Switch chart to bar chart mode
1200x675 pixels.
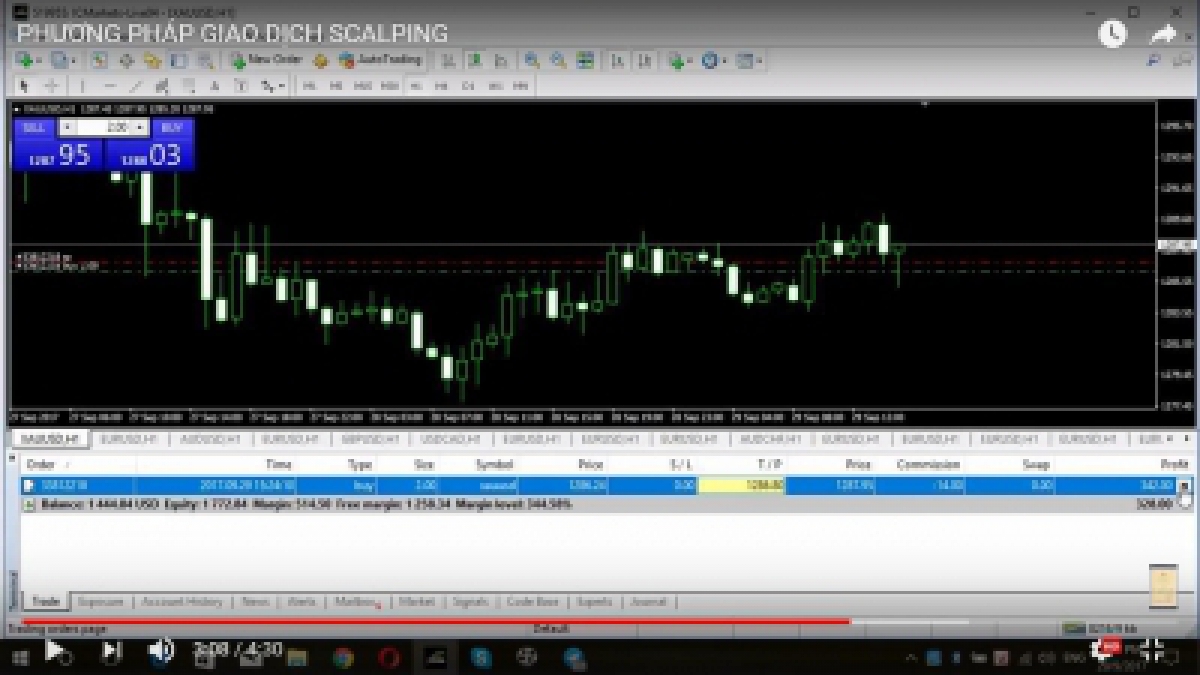coord(448,61)
